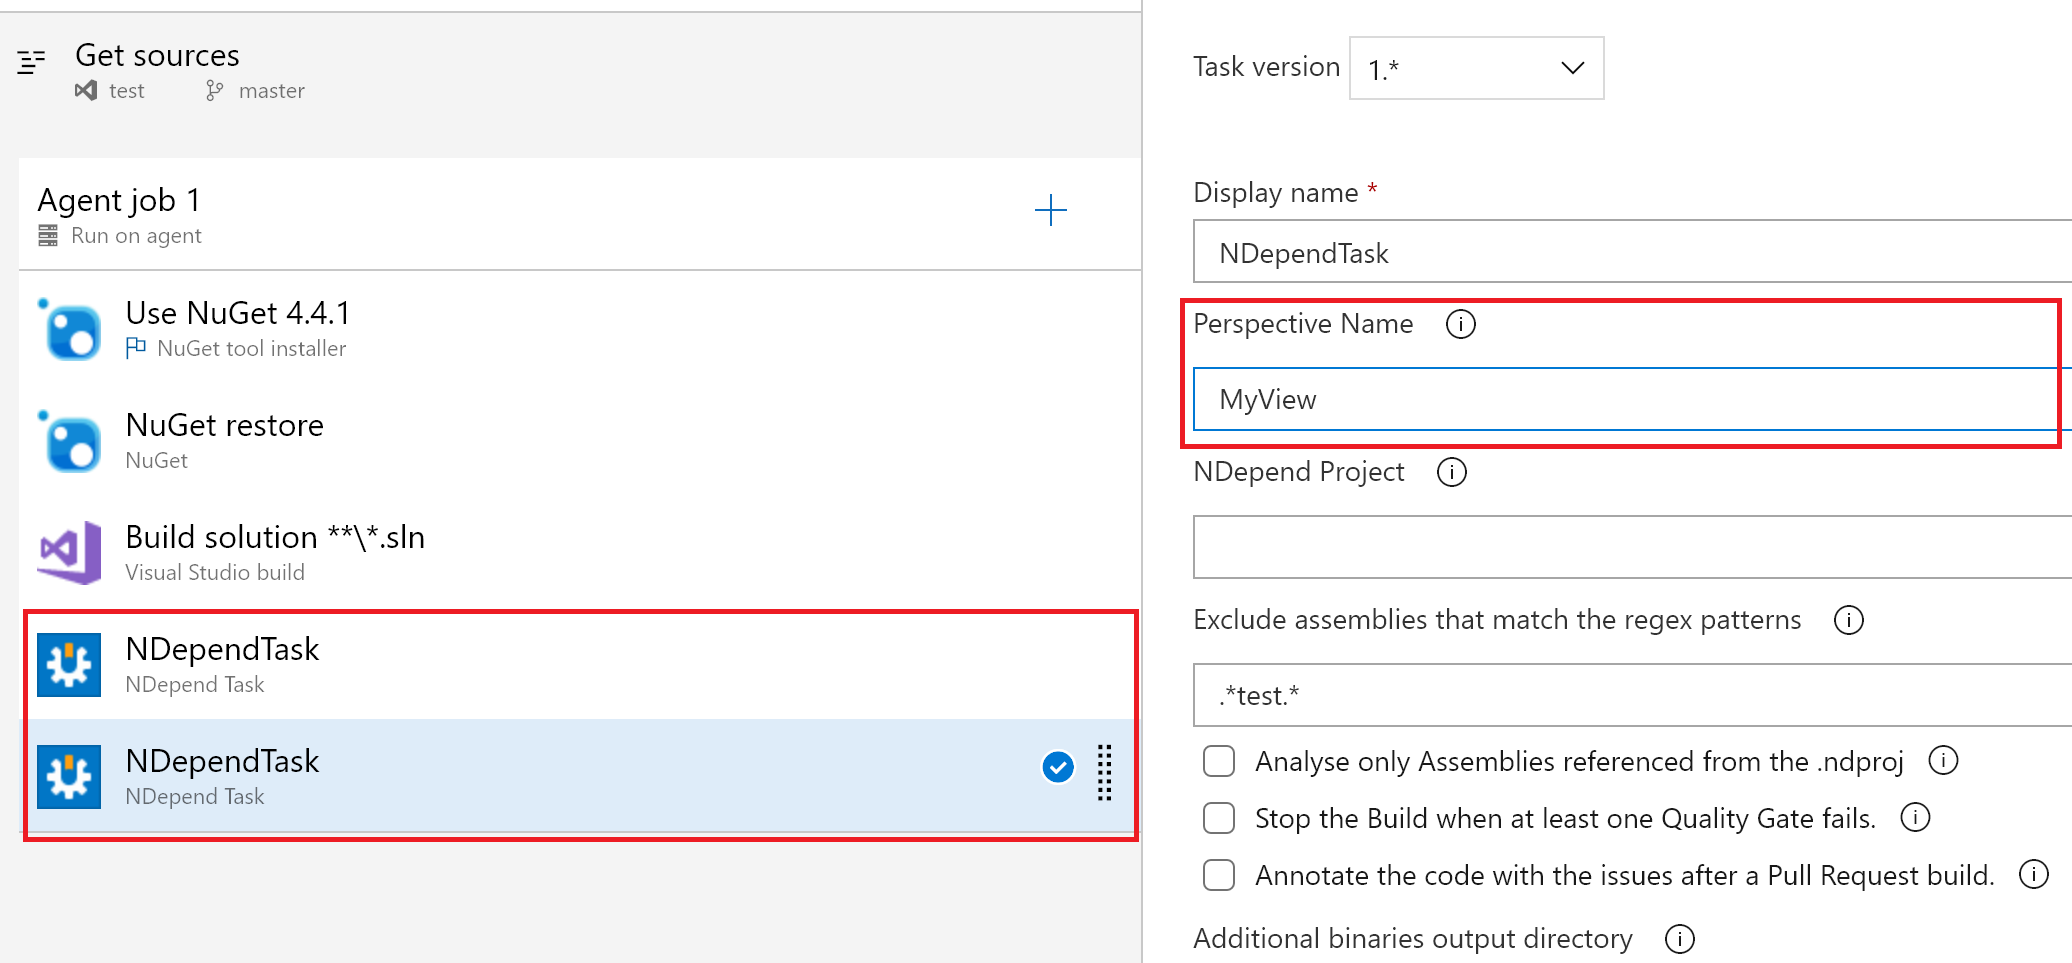Click the branch icon beside master

[214, 91]
